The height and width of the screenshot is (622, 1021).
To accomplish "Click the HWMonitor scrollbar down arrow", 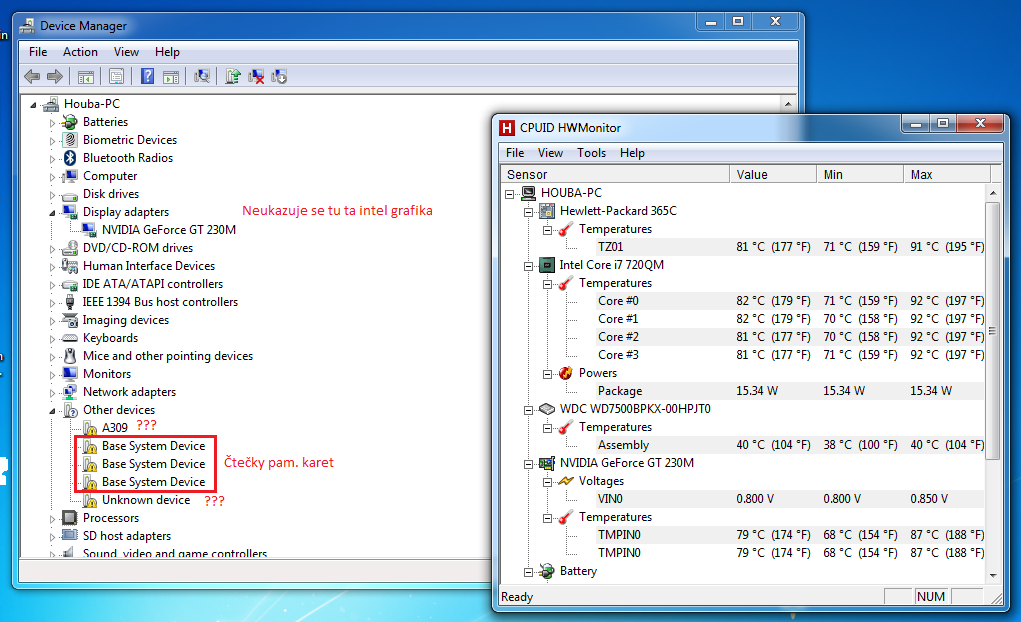I will pyautogui.click(x=993, y=576).
